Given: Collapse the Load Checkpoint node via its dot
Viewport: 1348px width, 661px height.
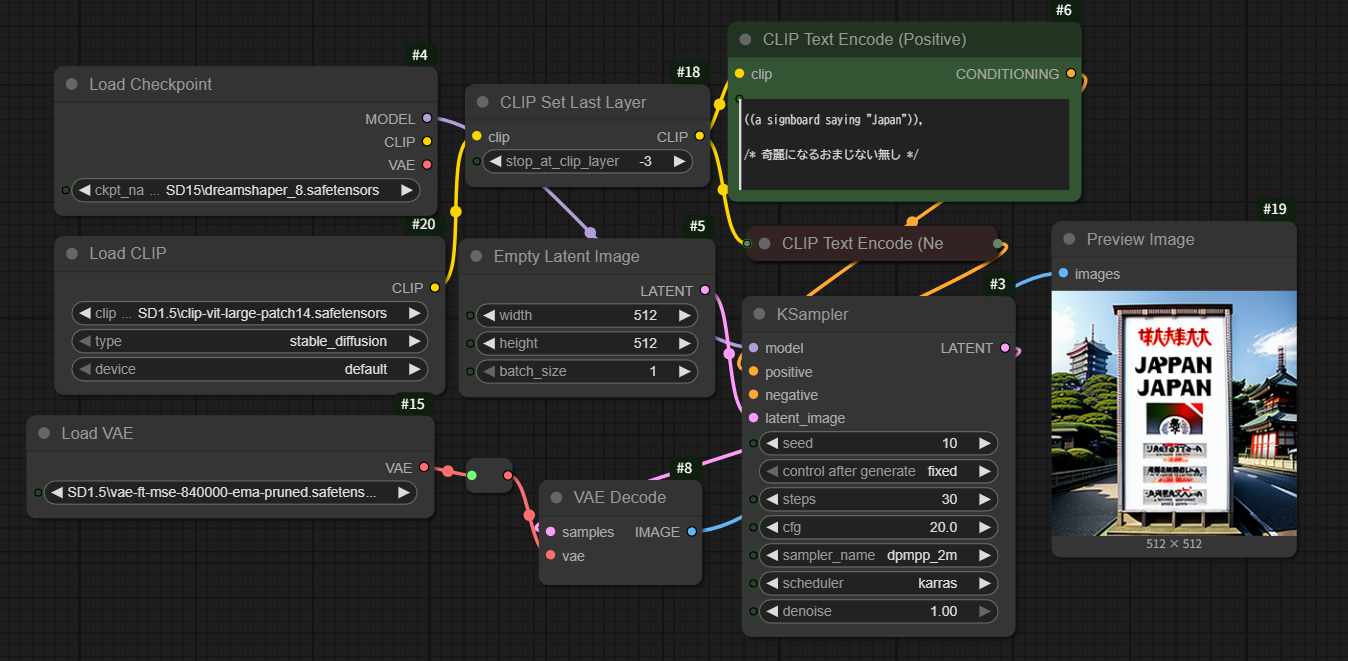Looking at the screenshot, I should pyautogui.click(x=72, y=85).
